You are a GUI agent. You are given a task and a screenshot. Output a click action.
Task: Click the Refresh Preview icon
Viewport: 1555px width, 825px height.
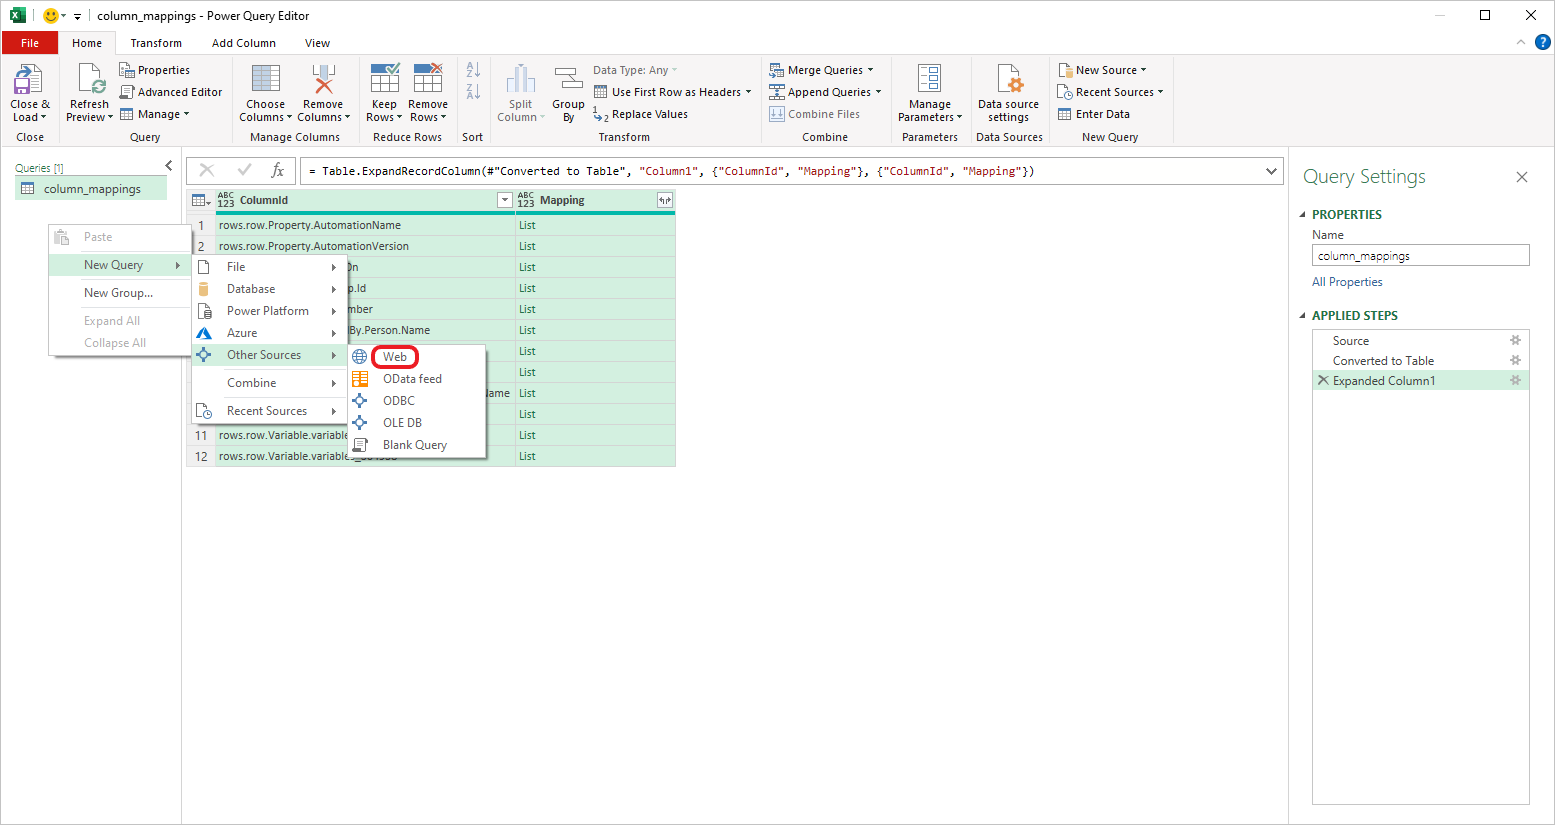tap(90, 80)
